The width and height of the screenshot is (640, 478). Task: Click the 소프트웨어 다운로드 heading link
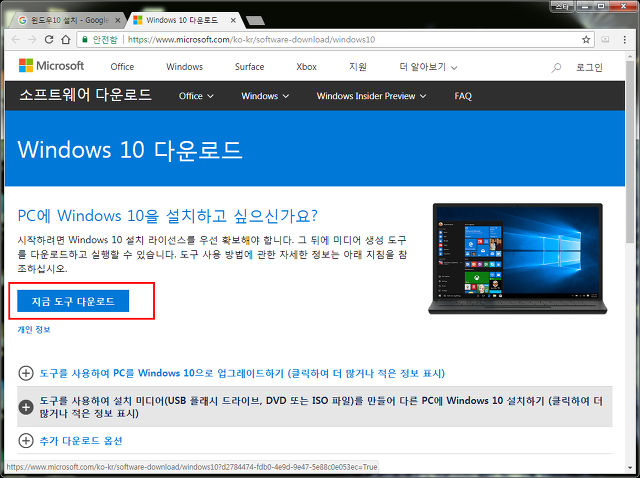[86, 95]
